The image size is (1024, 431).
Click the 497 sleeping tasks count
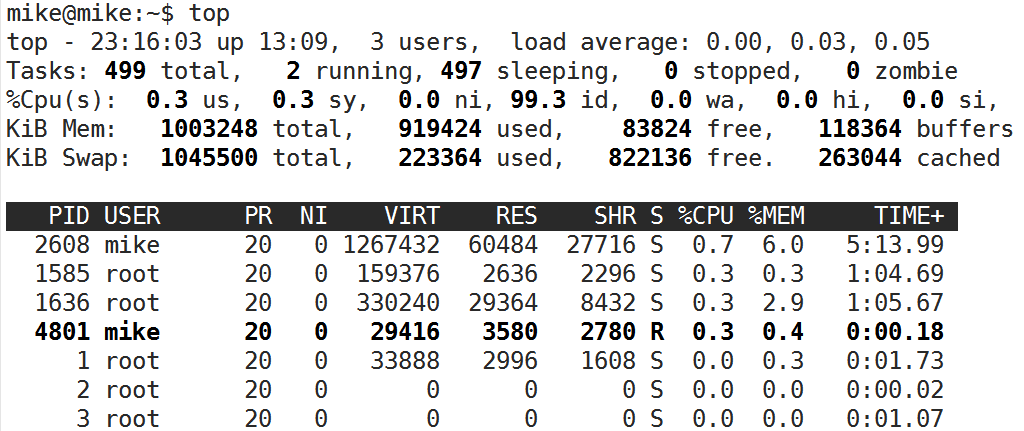click(x=461, y=71)
